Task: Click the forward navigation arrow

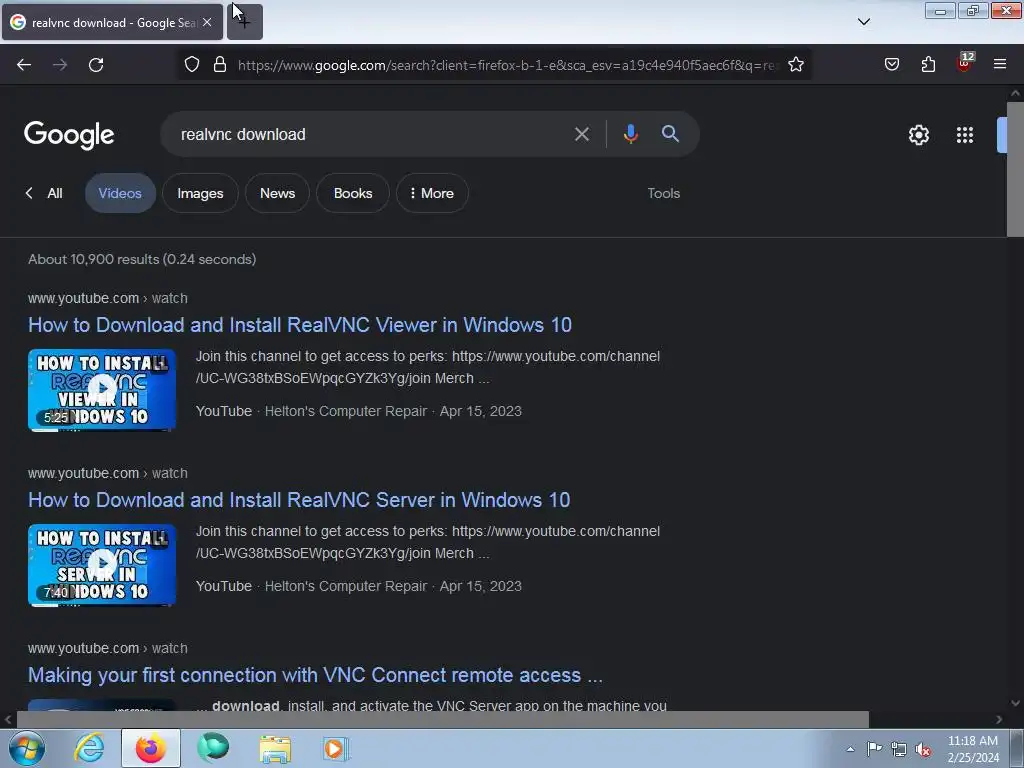Action: point(60,65)
